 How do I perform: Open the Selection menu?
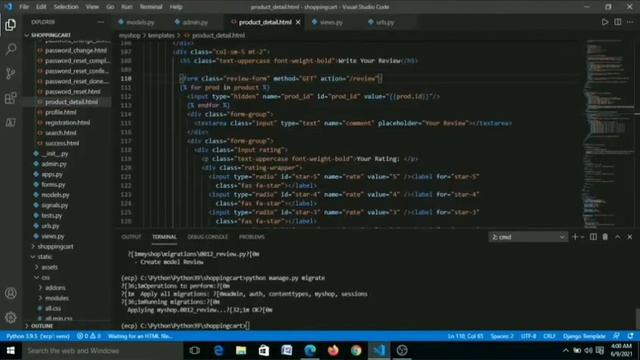click(x=66, y=7)
